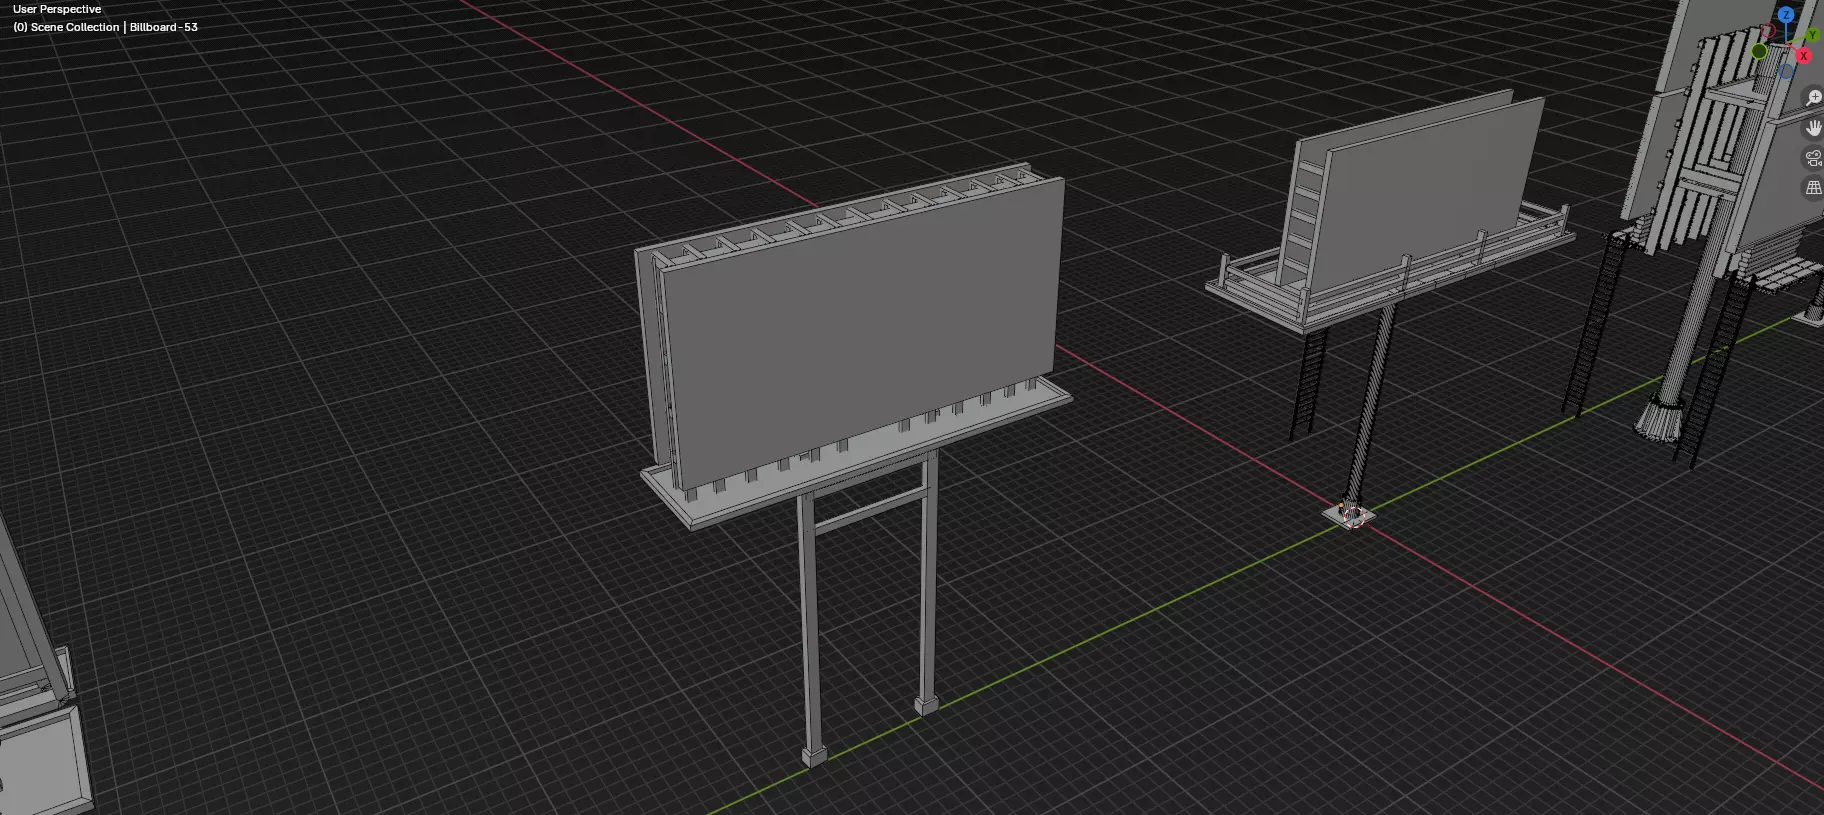Click the green Y axis on the gizmo
The image size is (1824, 815).
pos(1812,35)
